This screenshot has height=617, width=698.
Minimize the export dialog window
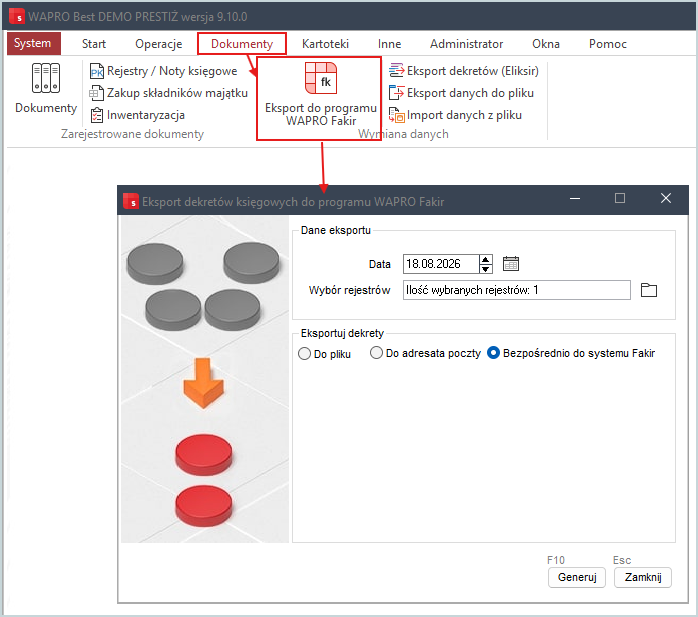point(575,199)
